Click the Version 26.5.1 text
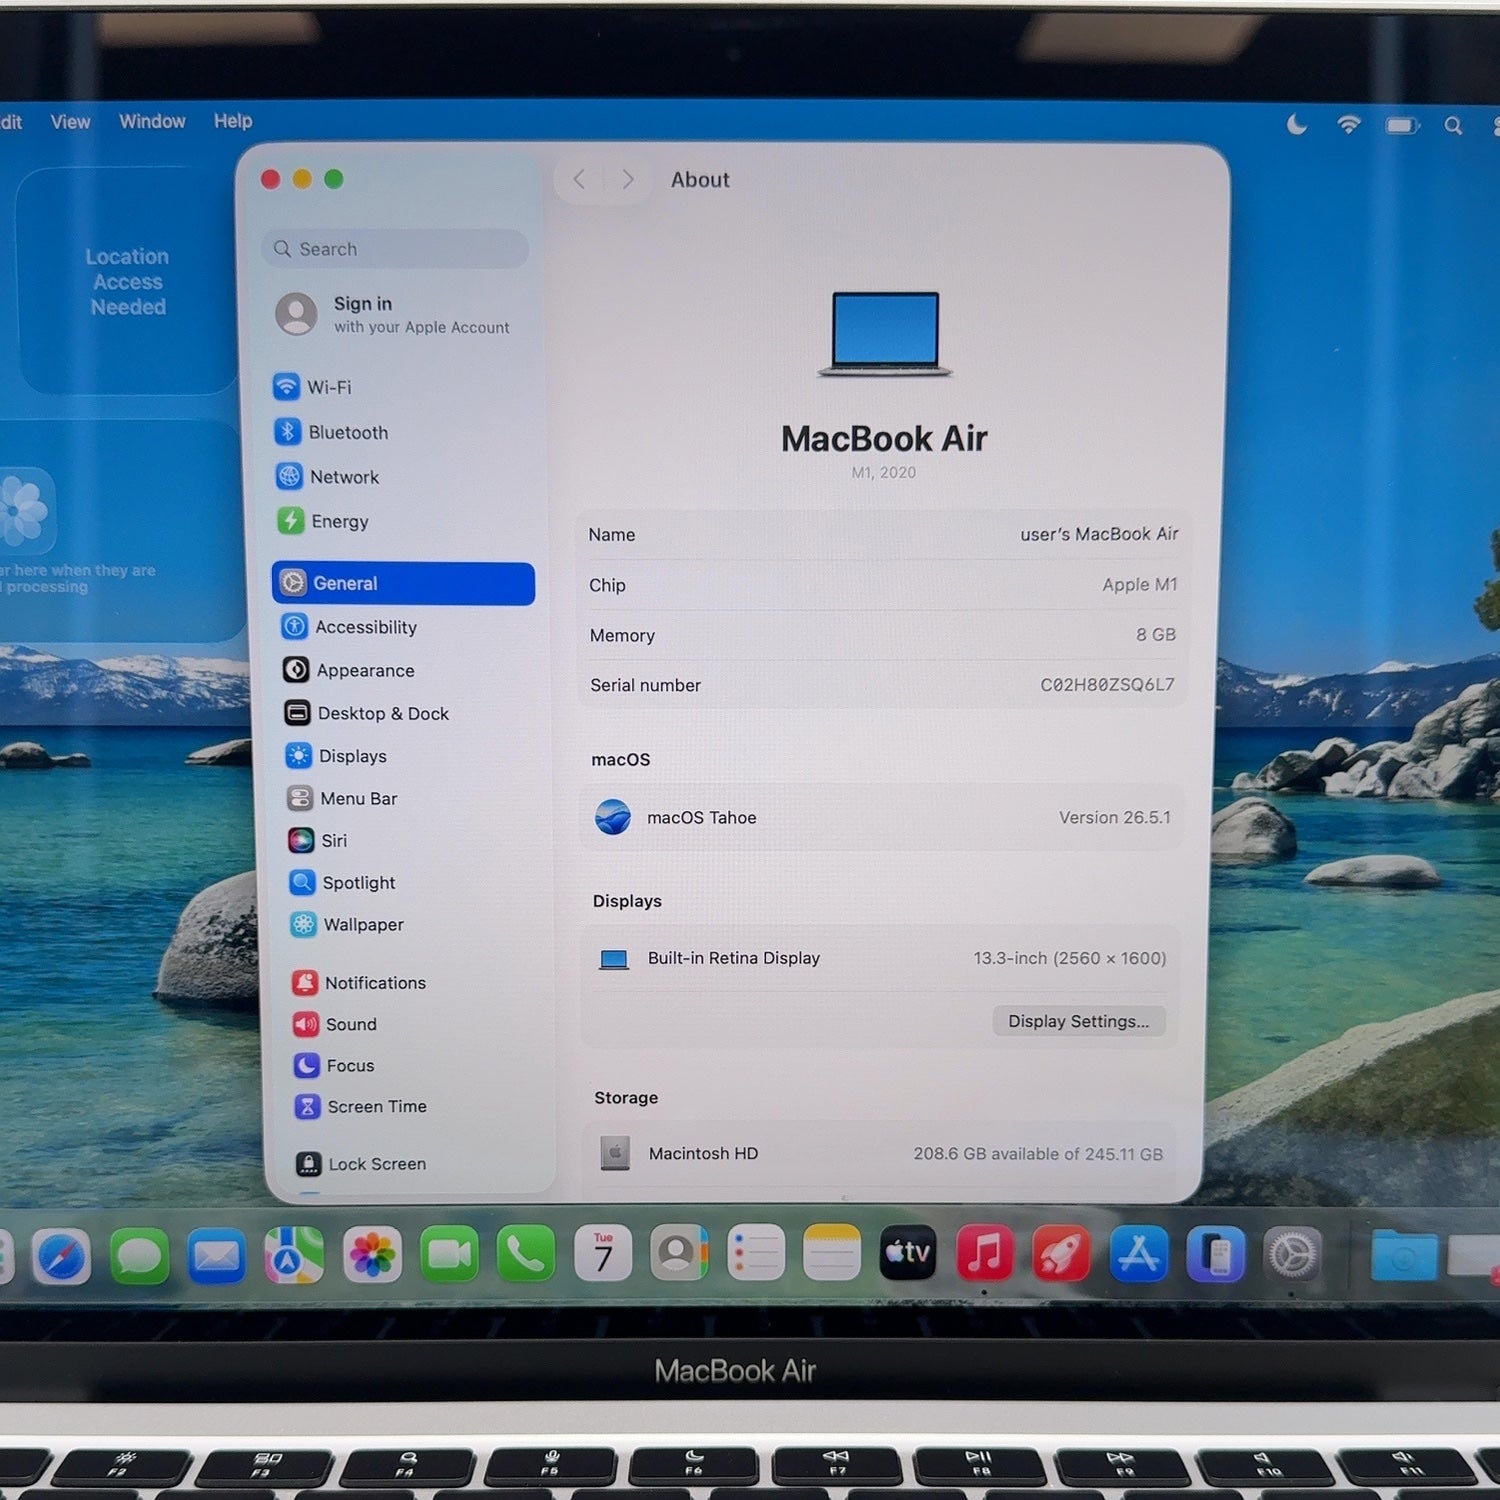 pyautogui.click(x=1115, y=817)
